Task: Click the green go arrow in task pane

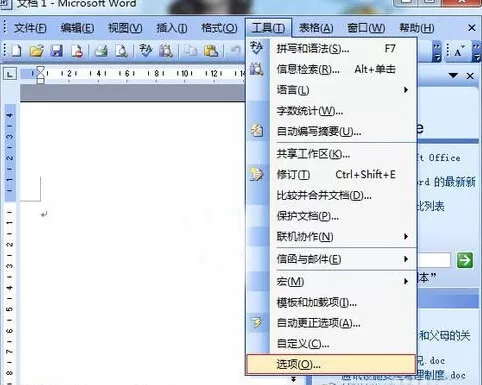Action: click(x=465, y=260)
